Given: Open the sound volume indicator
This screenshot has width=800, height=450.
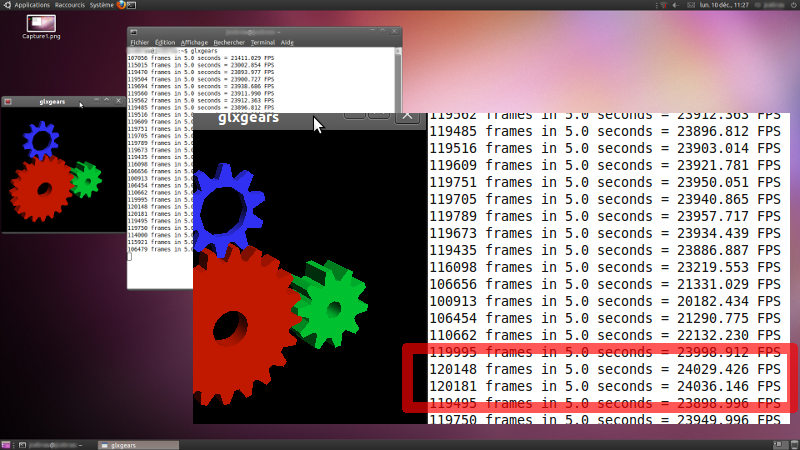Looking at the screenshot, I should (x=676, y=5).
